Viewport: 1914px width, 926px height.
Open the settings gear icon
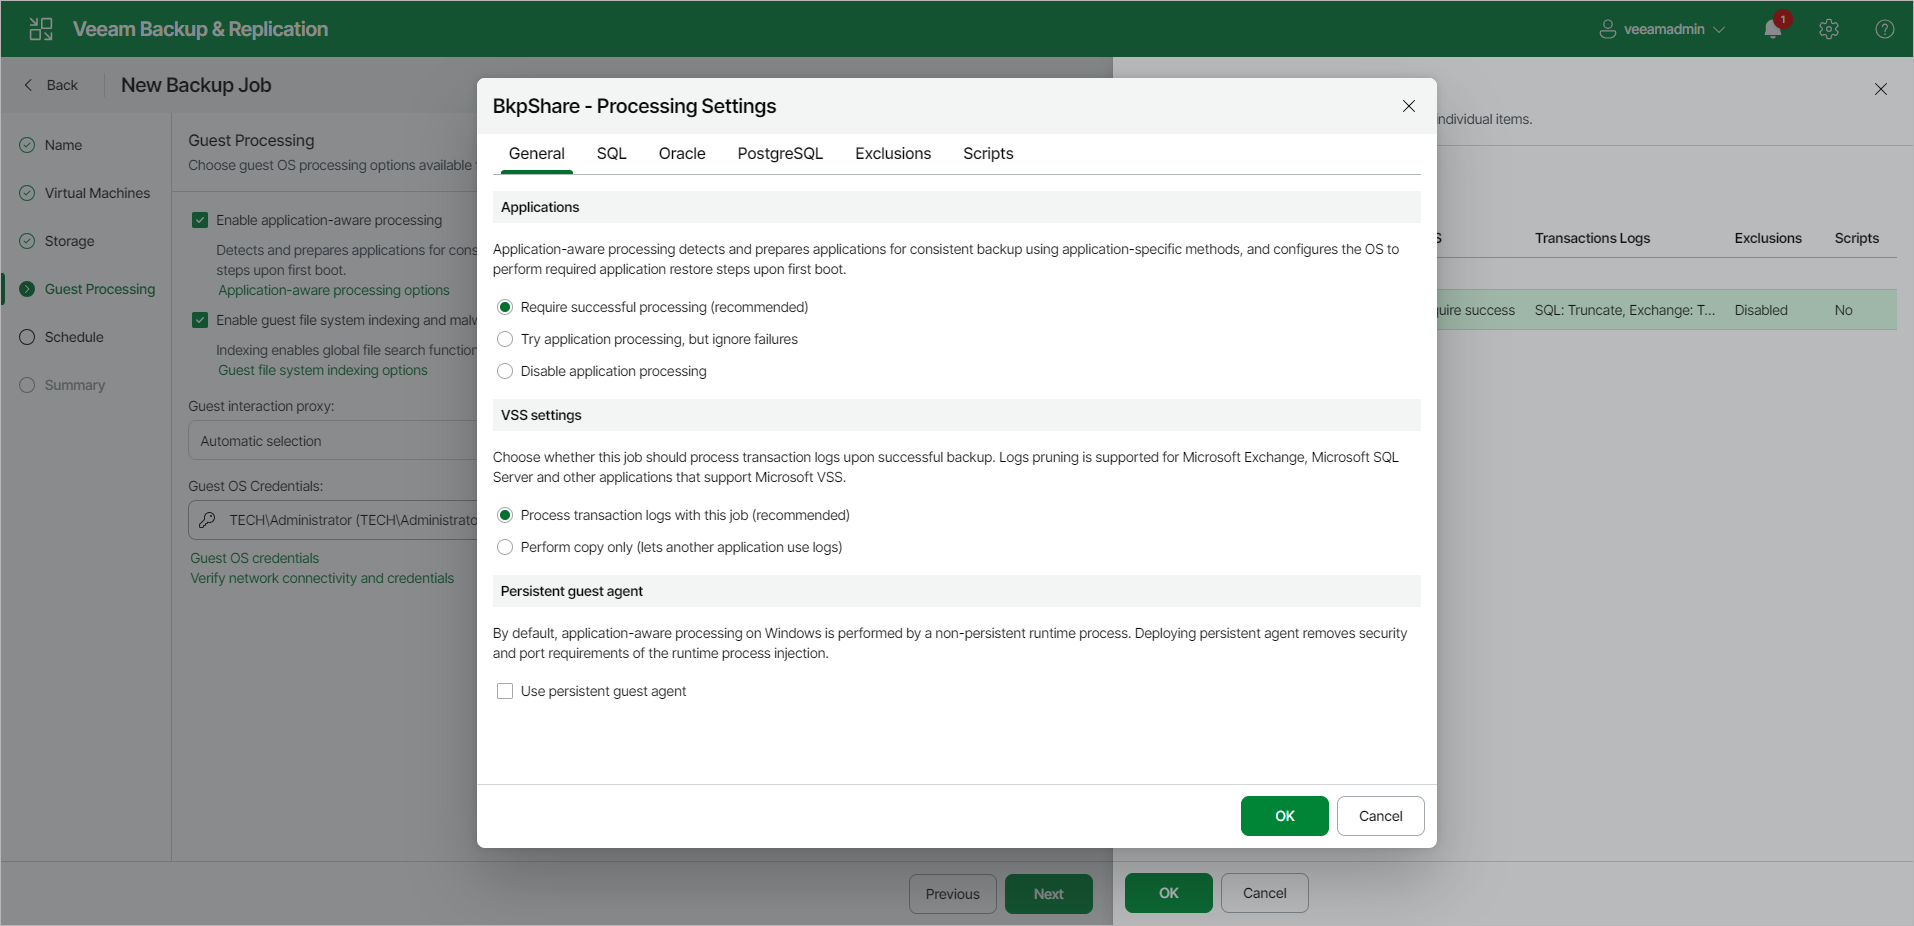coord(1830,29)
